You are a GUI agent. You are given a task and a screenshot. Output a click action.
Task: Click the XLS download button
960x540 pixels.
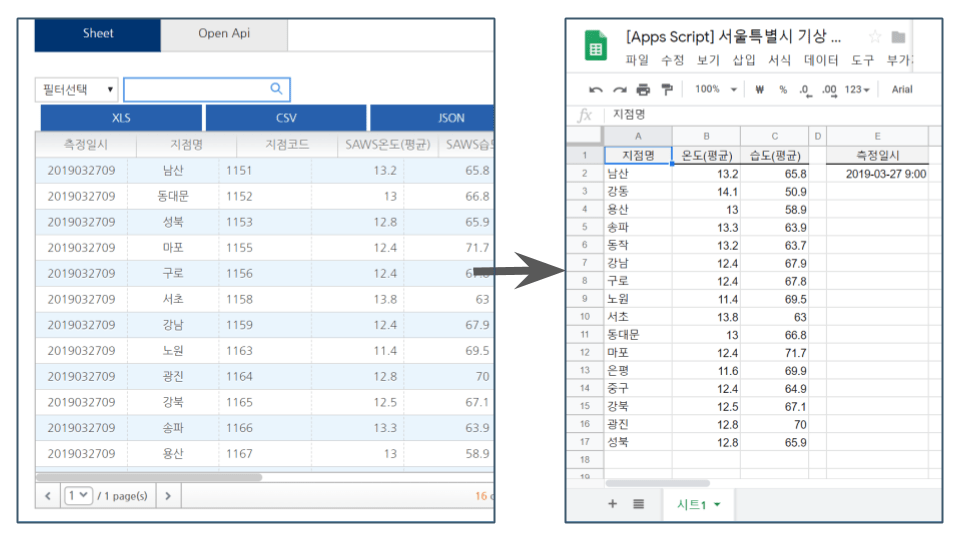121,118
